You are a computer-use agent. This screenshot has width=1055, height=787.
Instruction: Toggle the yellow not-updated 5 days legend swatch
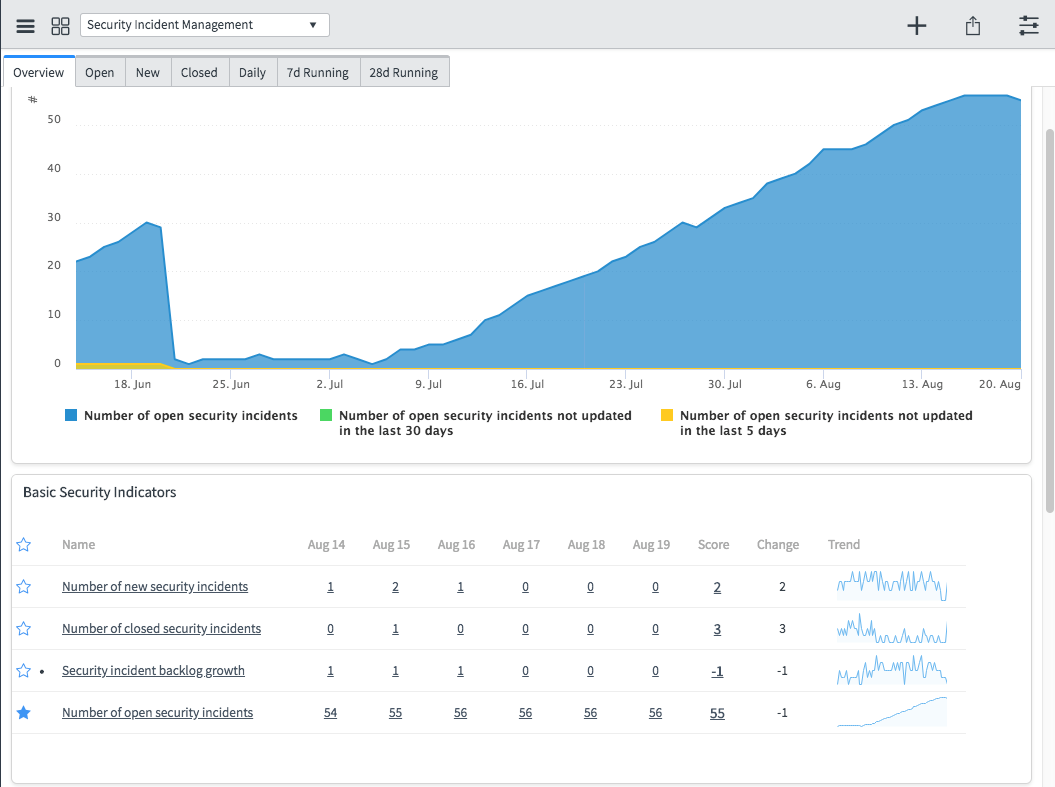(x=667, y=415)
